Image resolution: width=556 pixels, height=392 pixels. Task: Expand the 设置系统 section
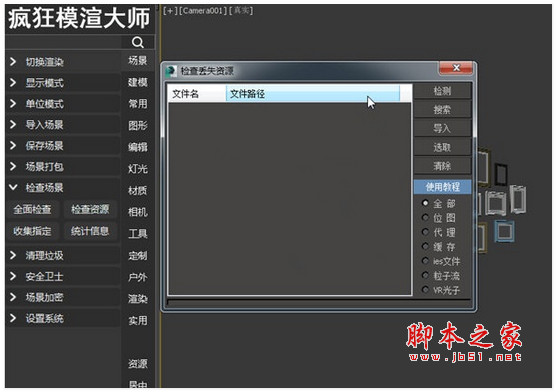63,318
